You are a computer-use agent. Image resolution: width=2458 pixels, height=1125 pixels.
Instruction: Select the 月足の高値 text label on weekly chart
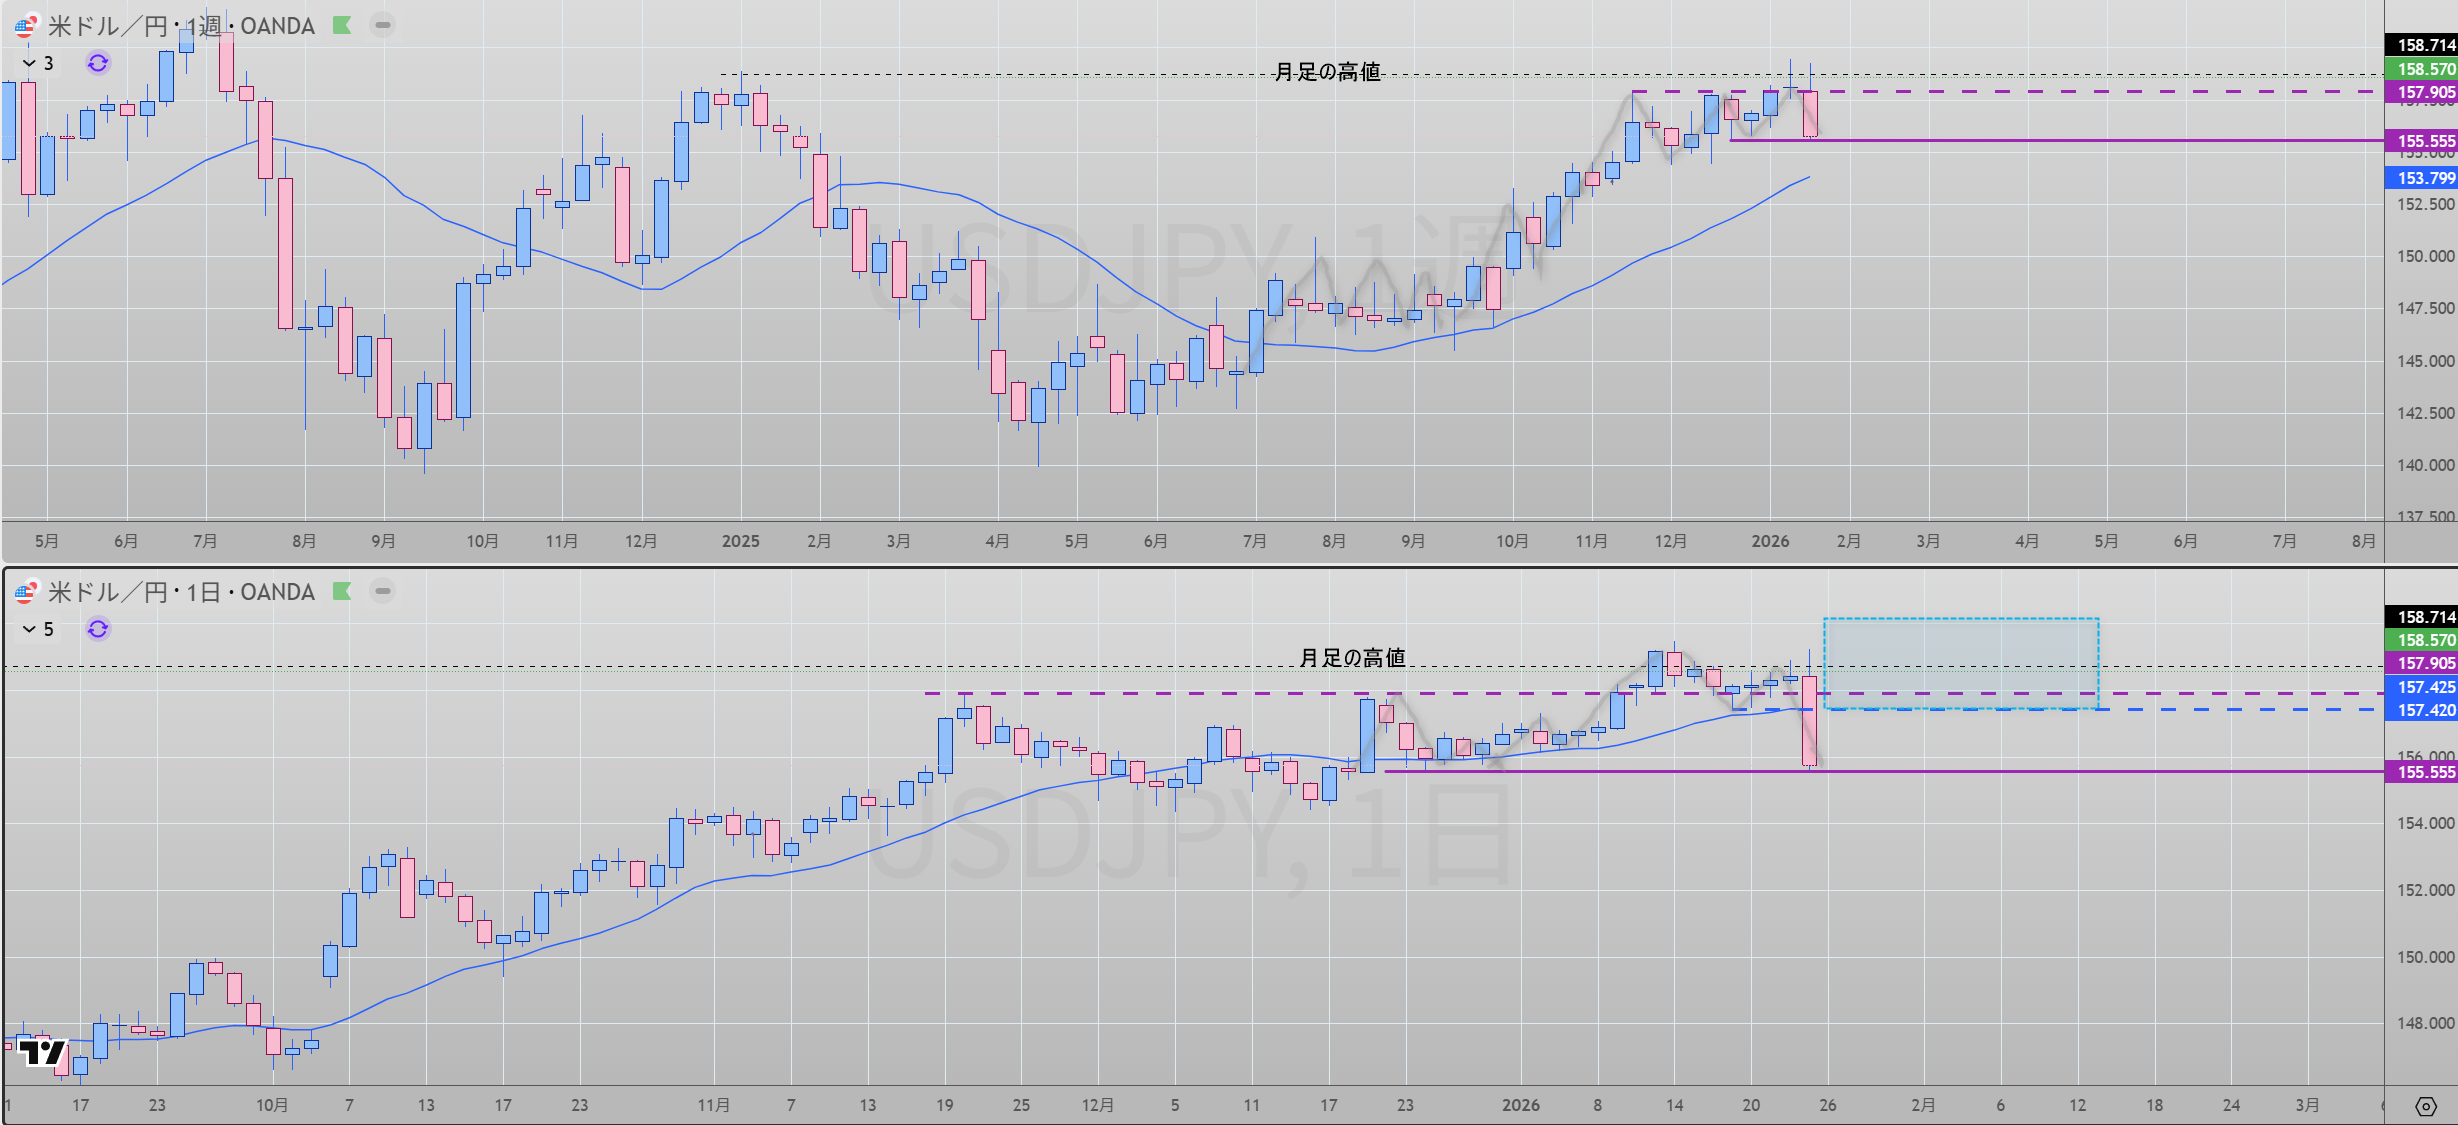coord(1327,72)
